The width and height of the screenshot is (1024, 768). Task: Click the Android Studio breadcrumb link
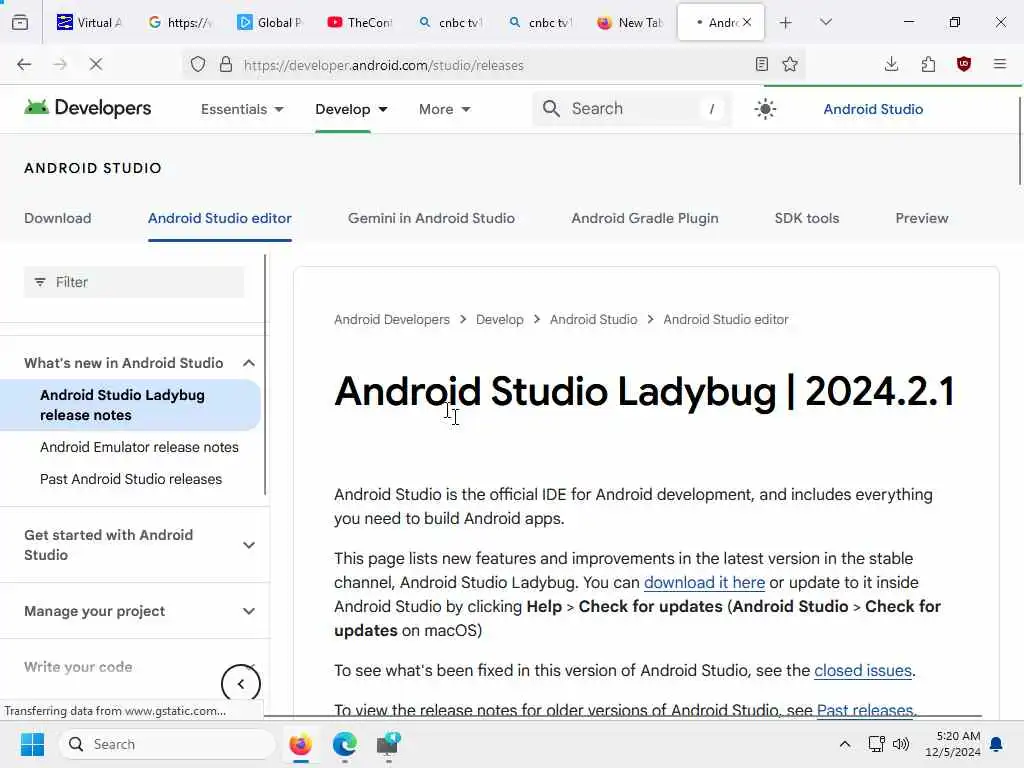pyautogui.click(x=593, y=319)
